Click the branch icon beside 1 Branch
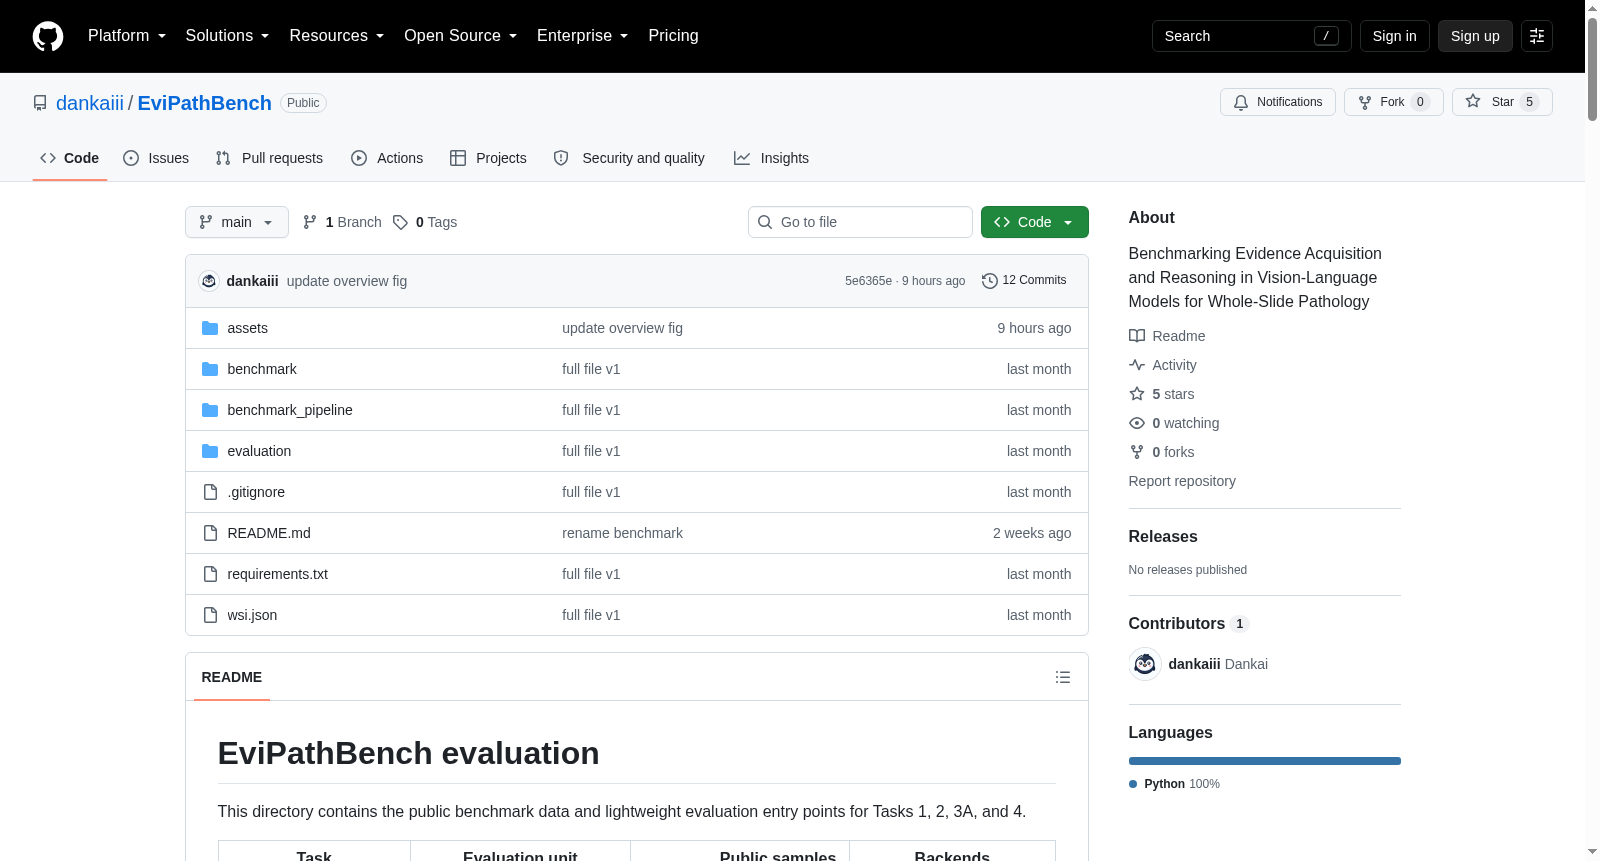 click(x=310, y=222)
